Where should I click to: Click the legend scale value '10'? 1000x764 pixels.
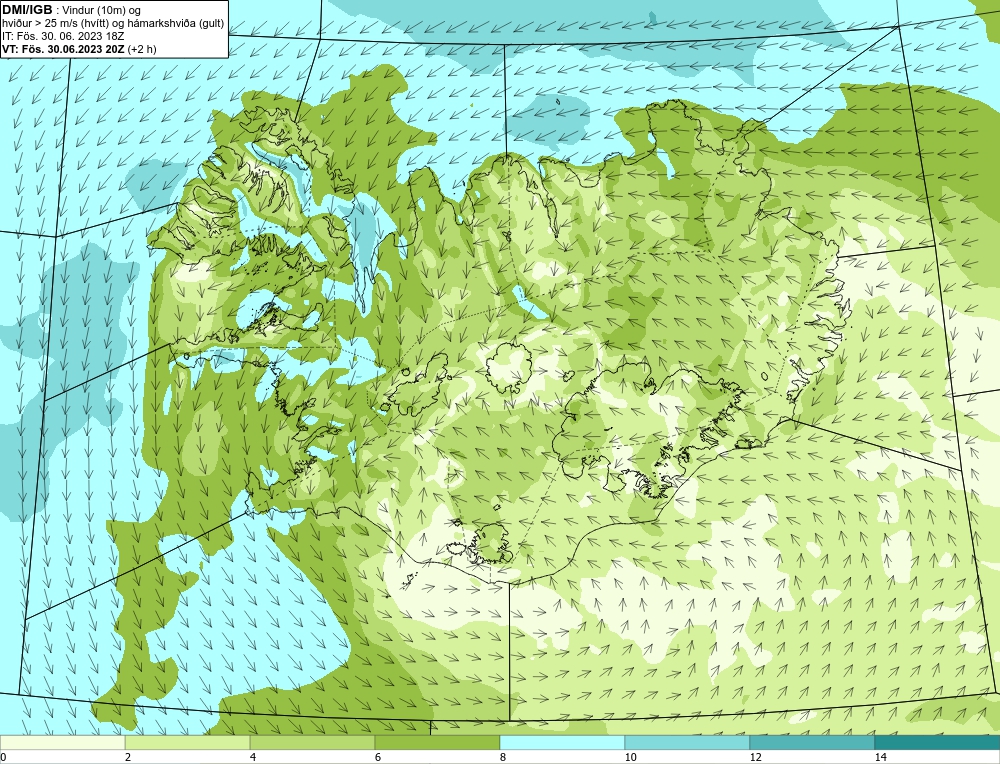pos(630,757)
